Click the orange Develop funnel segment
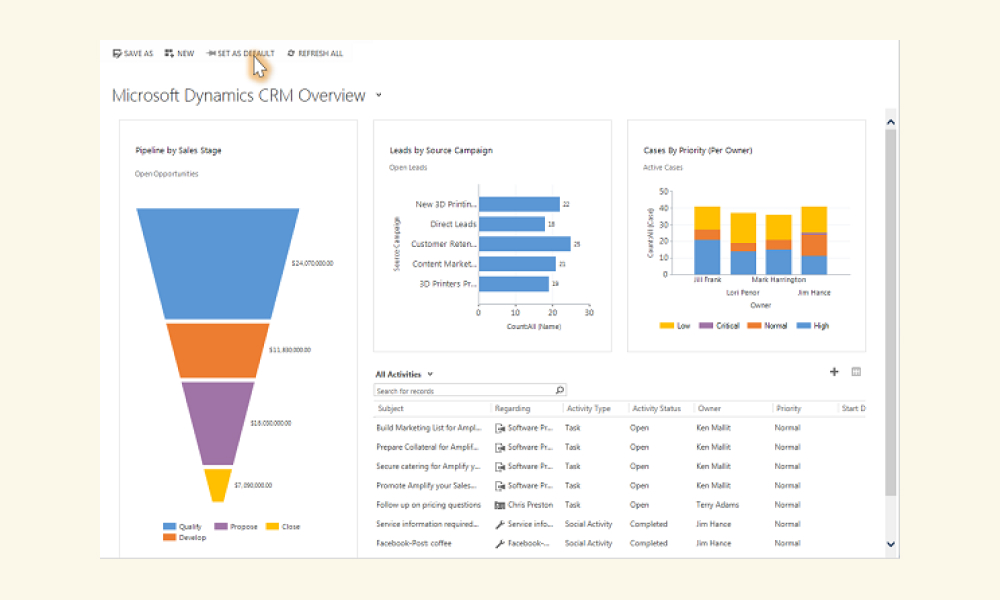The height and width of the screenshot is (600, 1000). pos(217,350)
